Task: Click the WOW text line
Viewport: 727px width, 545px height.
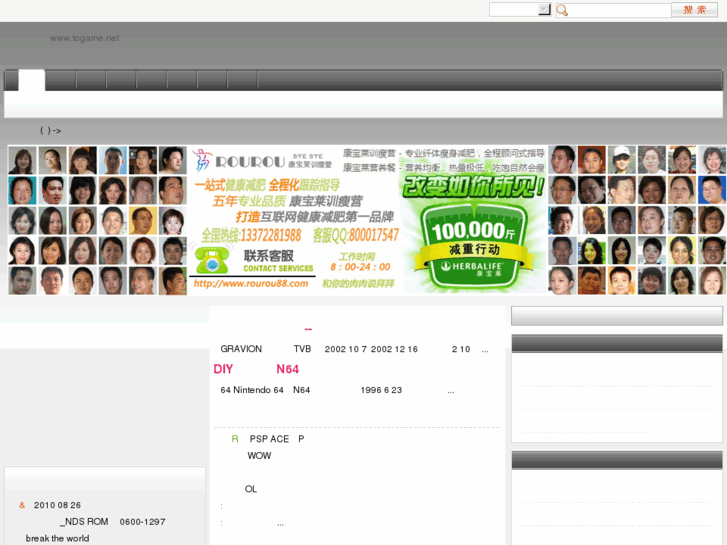Action: [x=259, y=456]
